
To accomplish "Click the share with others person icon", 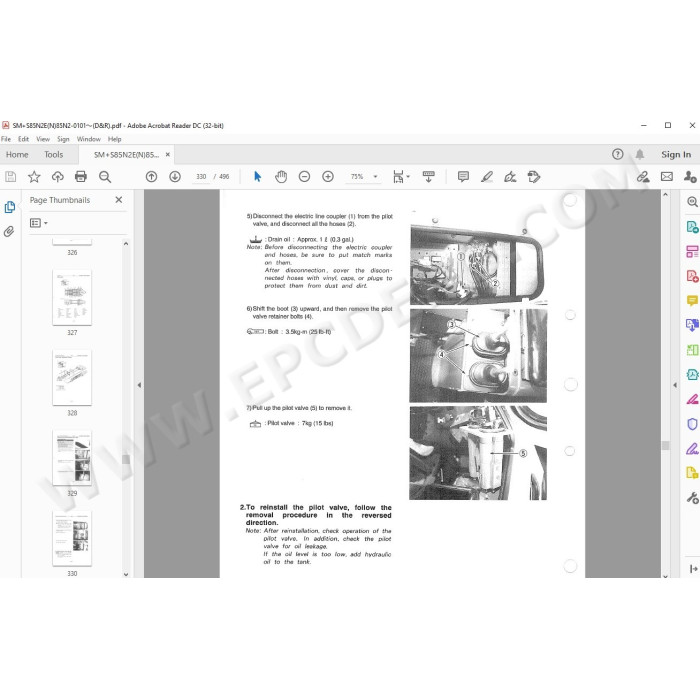I will point(690,177).
